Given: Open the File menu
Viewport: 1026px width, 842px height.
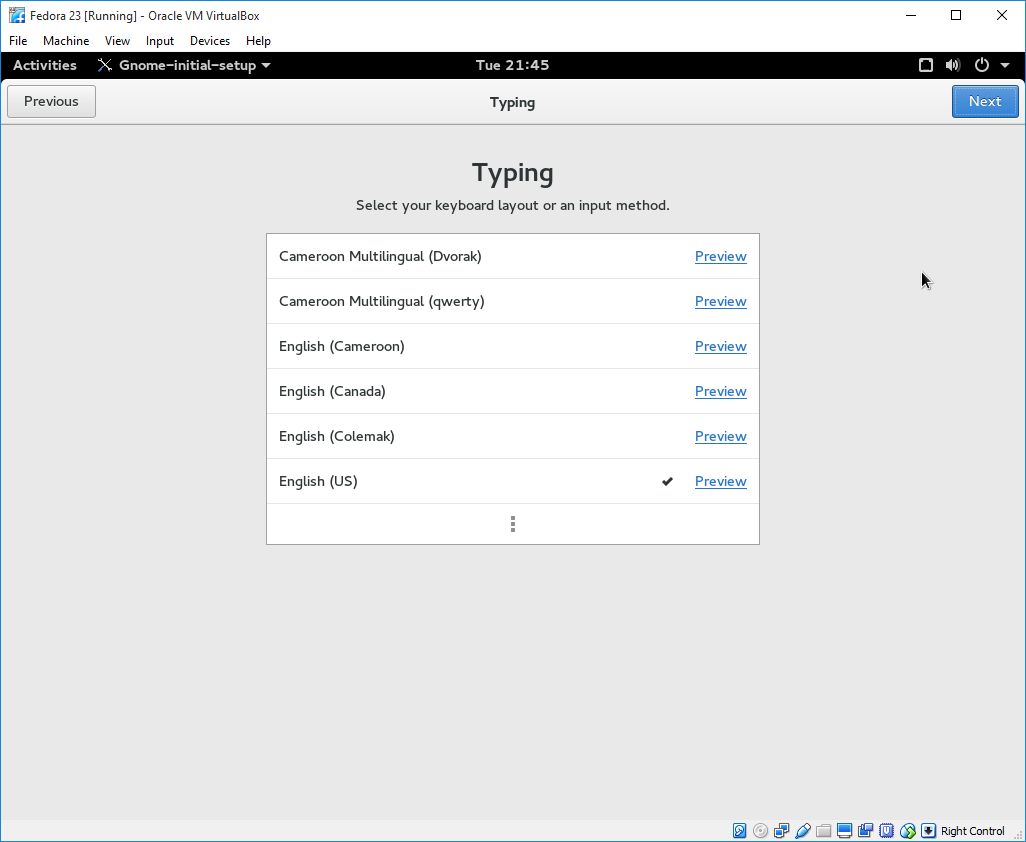Looking at the screenshot, I should (18, 41).
